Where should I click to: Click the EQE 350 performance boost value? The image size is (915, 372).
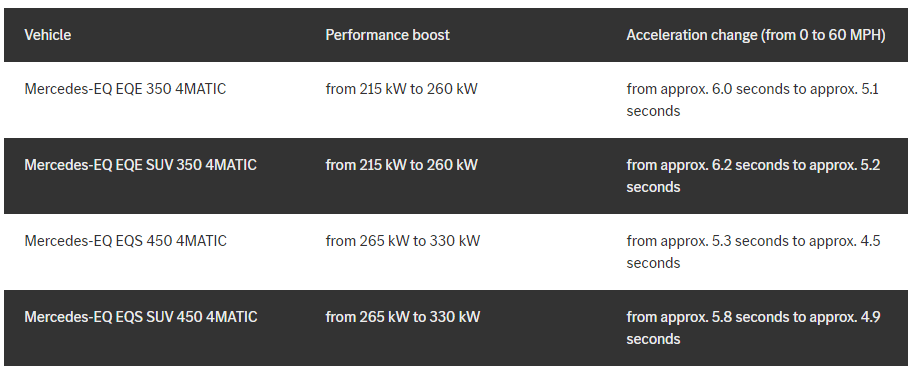coord(401,89)
